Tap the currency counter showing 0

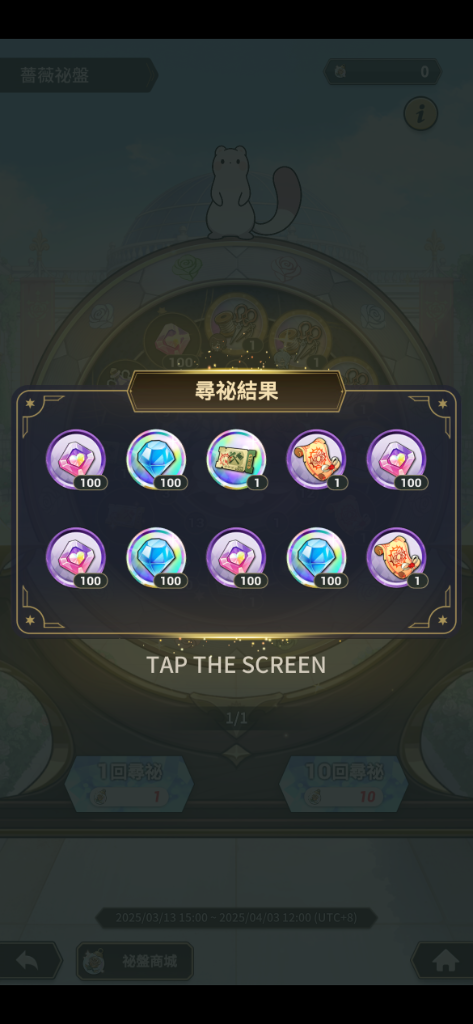[x=382, y=72]
